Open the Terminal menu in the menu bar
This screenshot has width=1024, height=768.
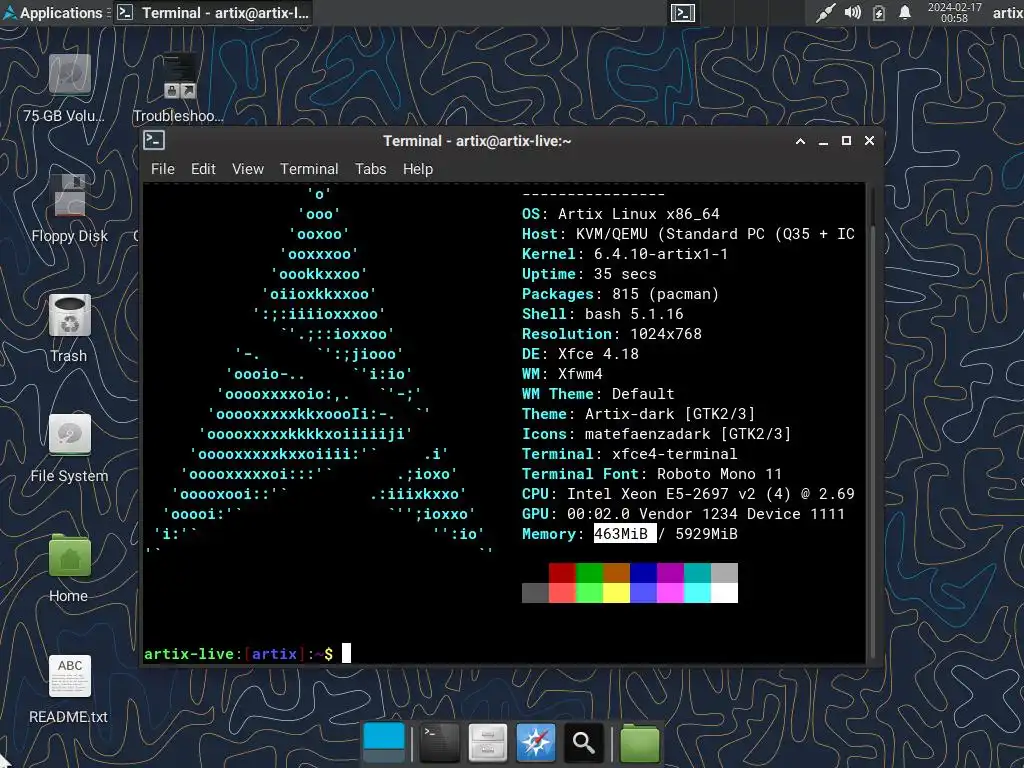[309, 169]
